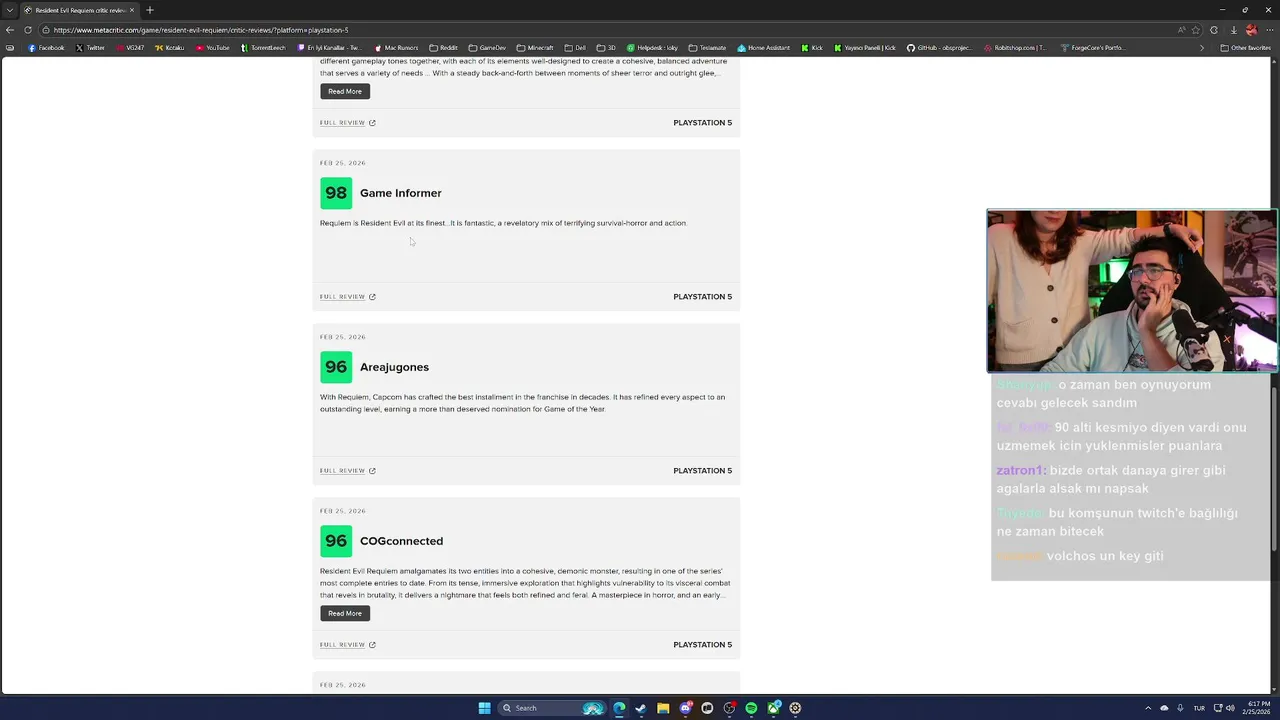This screenshot has width=1280, height=720.
Task: Expand the 3D bookmarks folder
Action: 607,48
